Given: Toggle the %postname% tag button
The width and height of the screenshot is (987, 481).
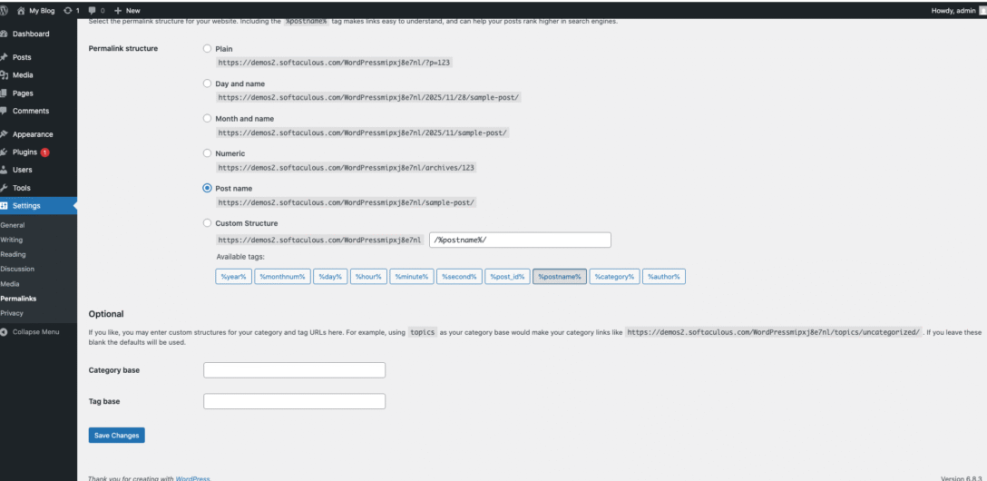Looking at the screenshot, I should pos(560,277).
